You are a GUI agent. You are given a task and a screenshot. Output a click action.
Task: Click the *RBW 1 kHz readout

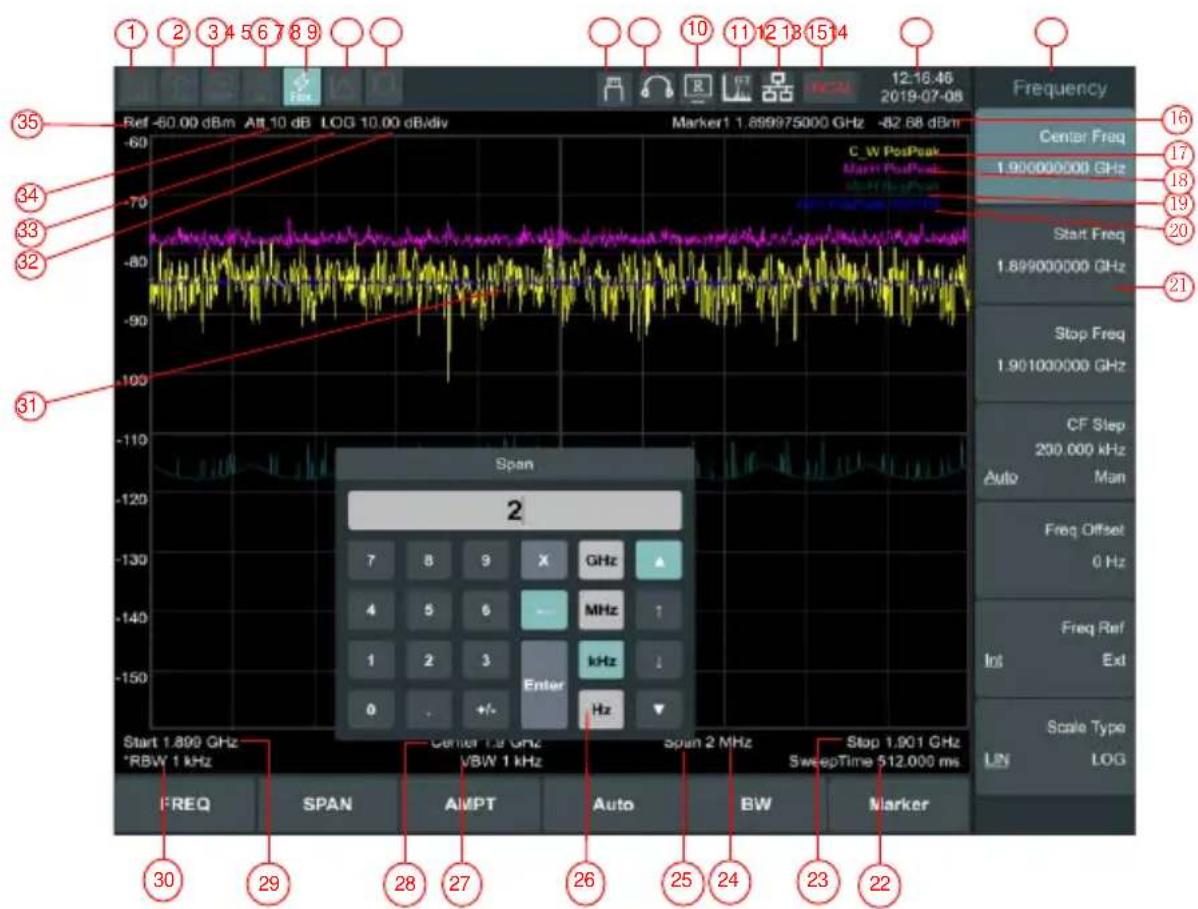[x=167, y=762]
